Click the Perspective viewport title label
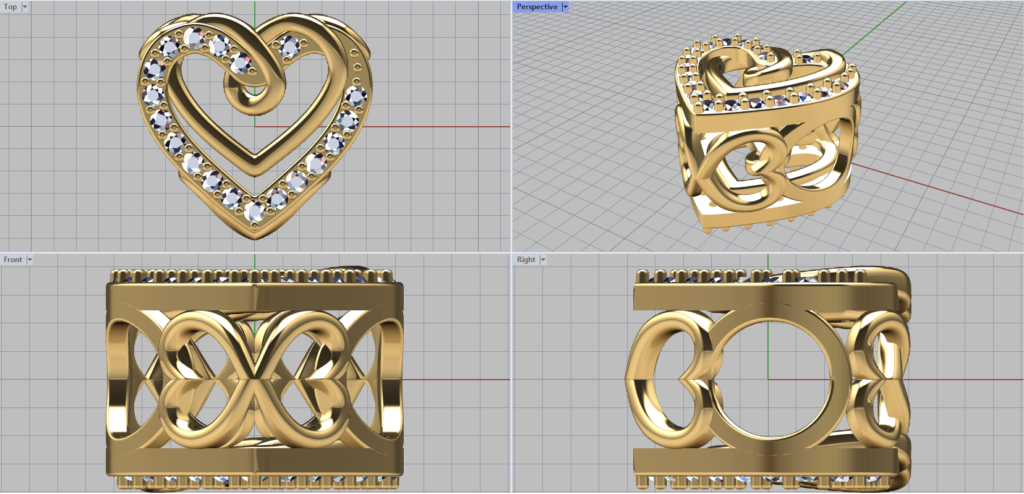This screenshot has width=1024, height=494. tap(536, 6)
